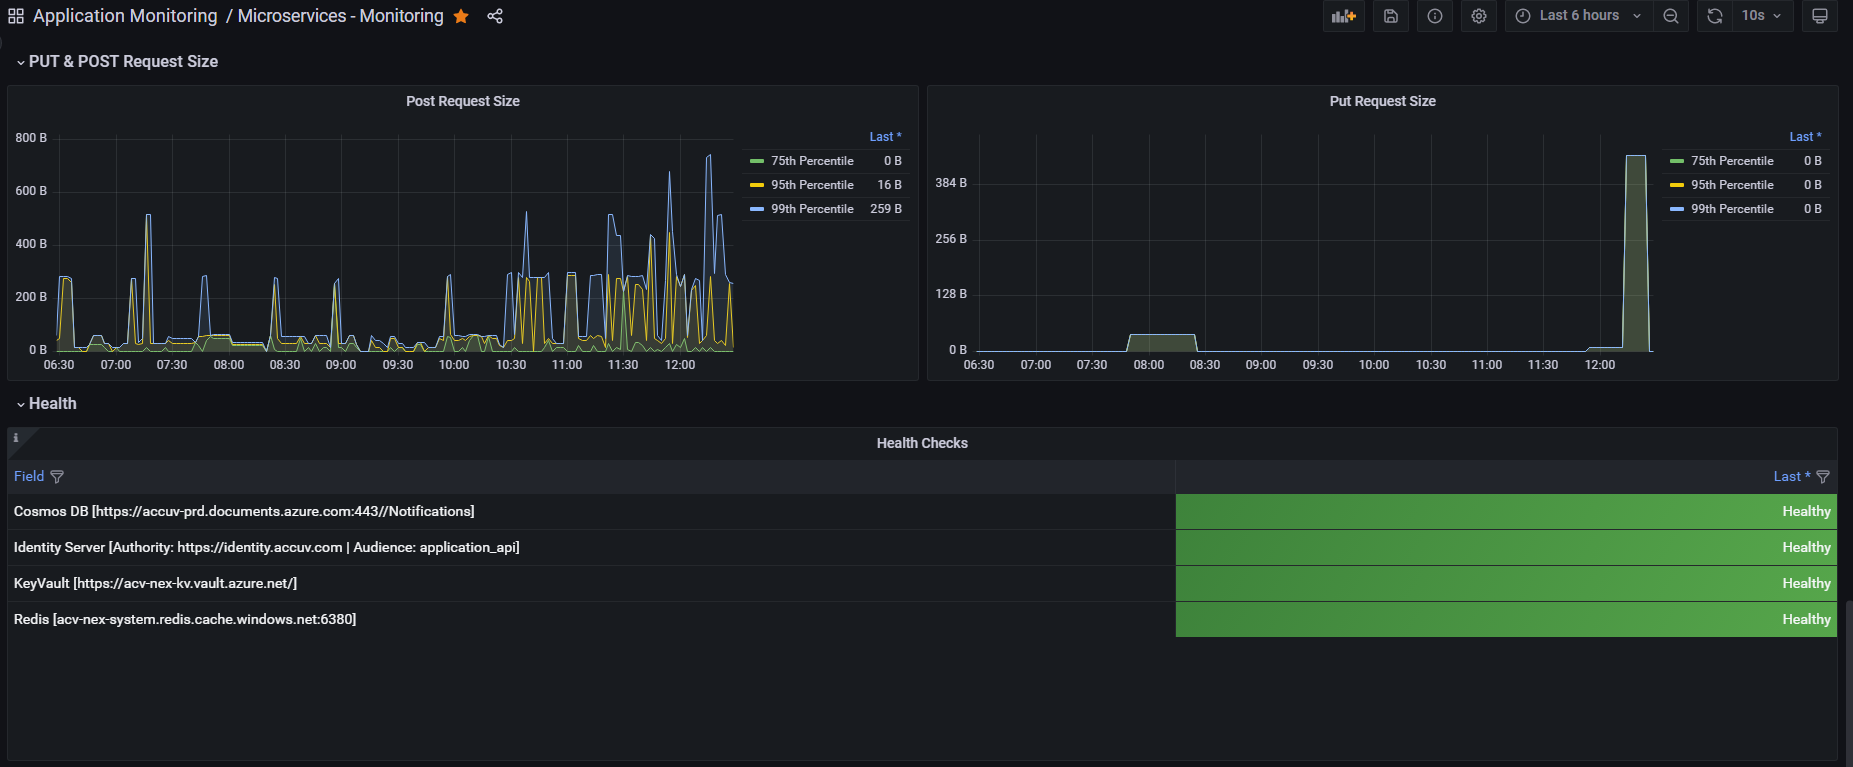
Task: Open the 10s refresh interval dropdown
Action: (x=1762, y=16)
